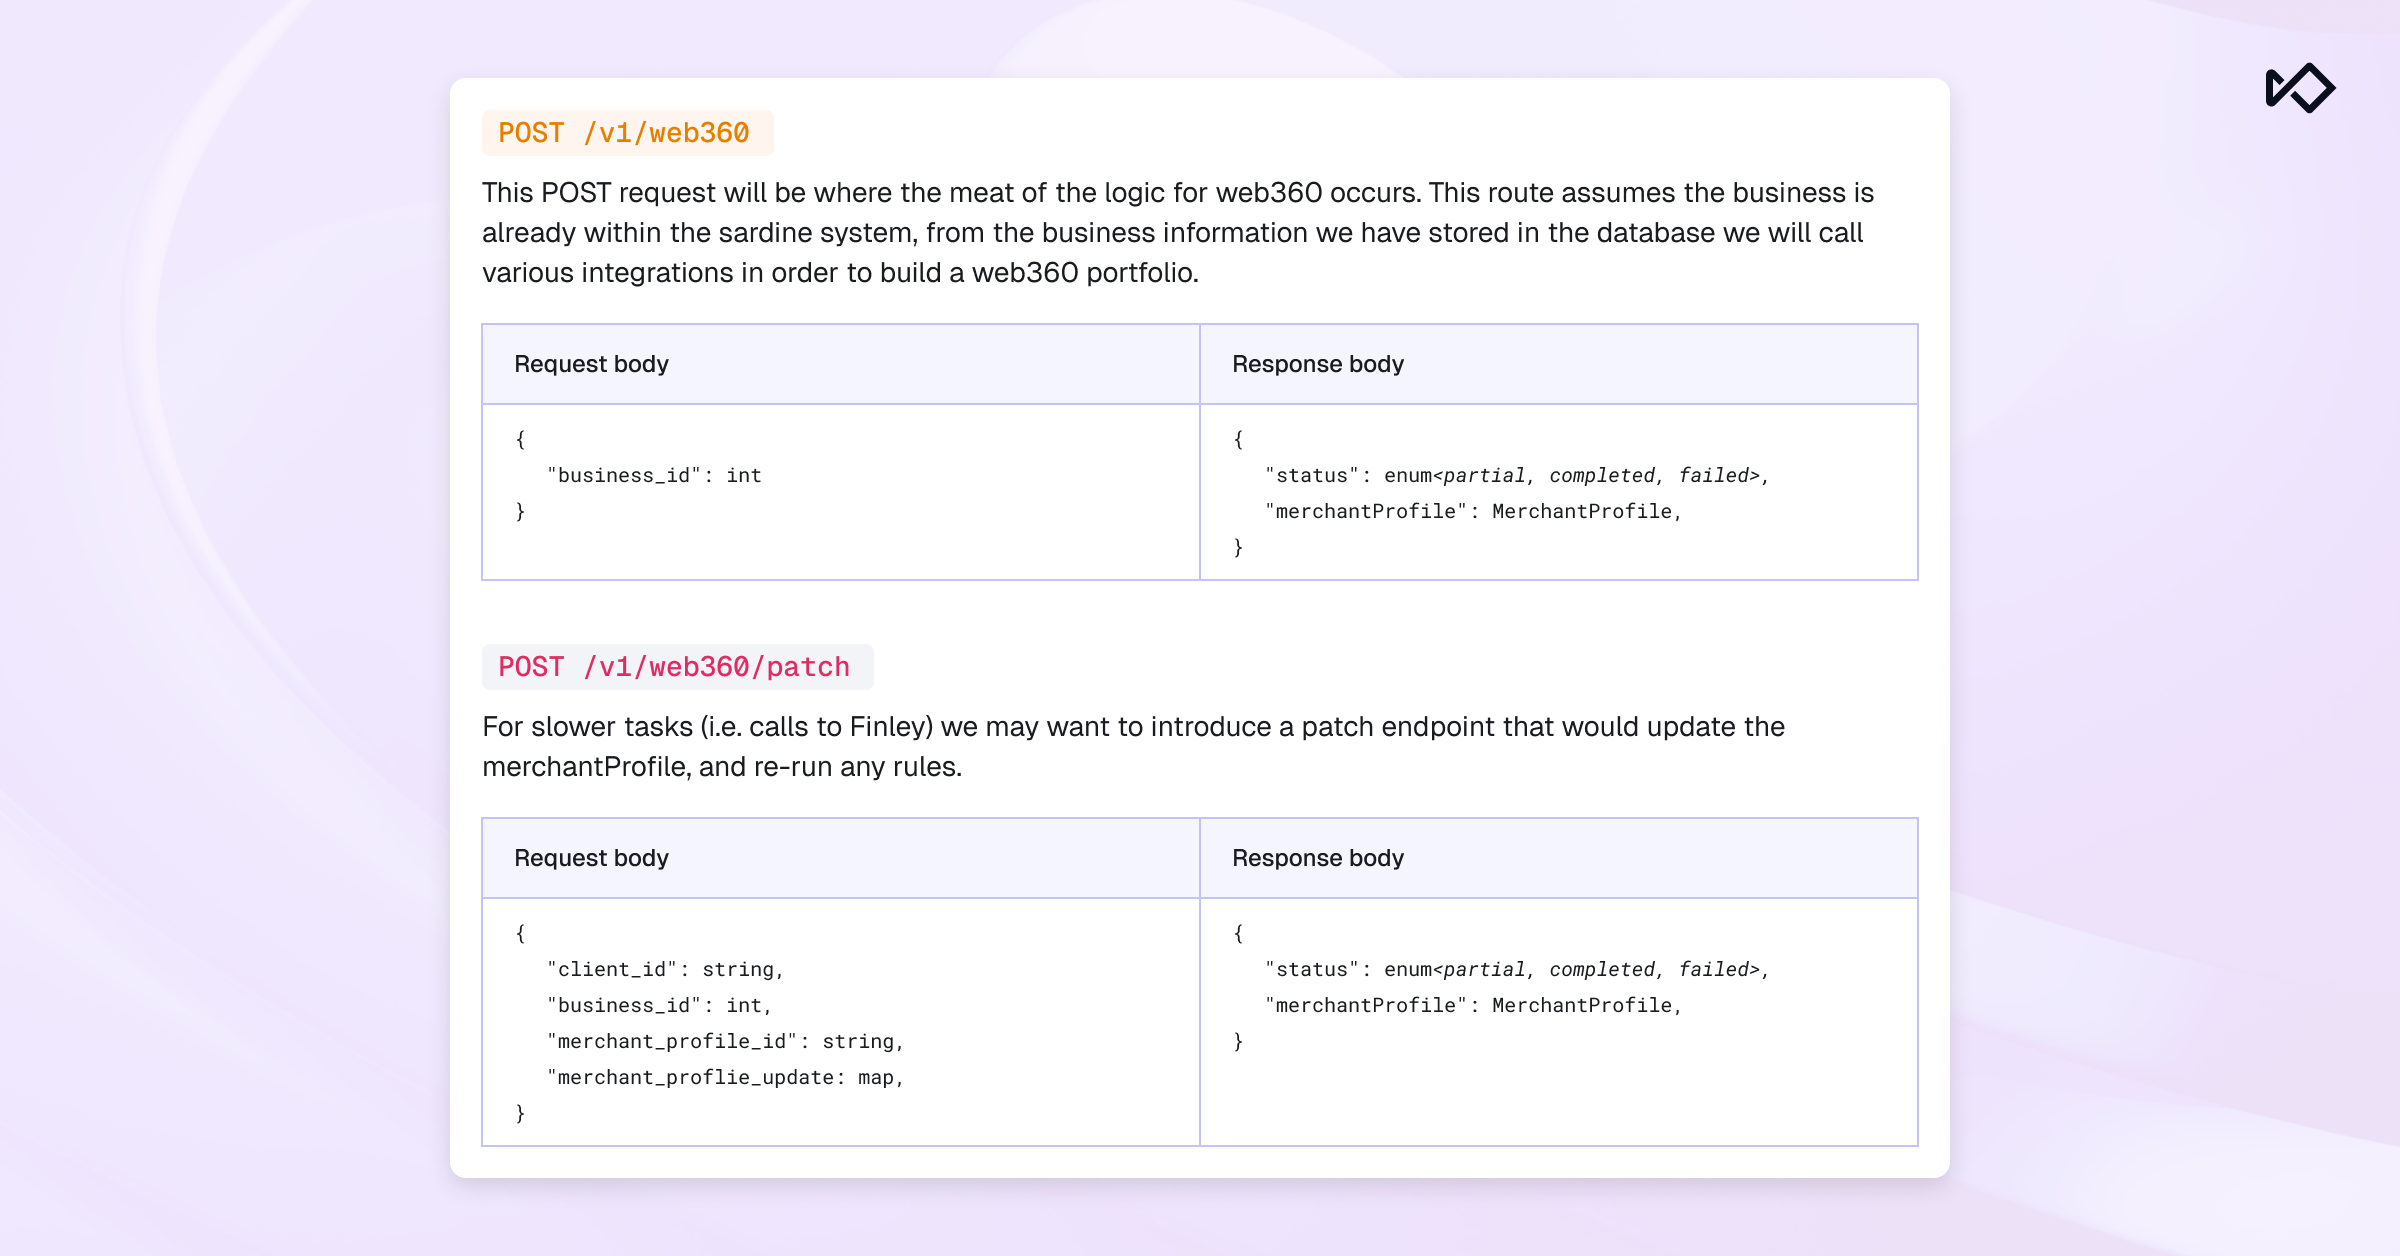Viewport: 2400px width, 1256px height.
Task: Click the "merchant_proflie_update: map line
Action: pyautogui.click(x=725, y=1078)
